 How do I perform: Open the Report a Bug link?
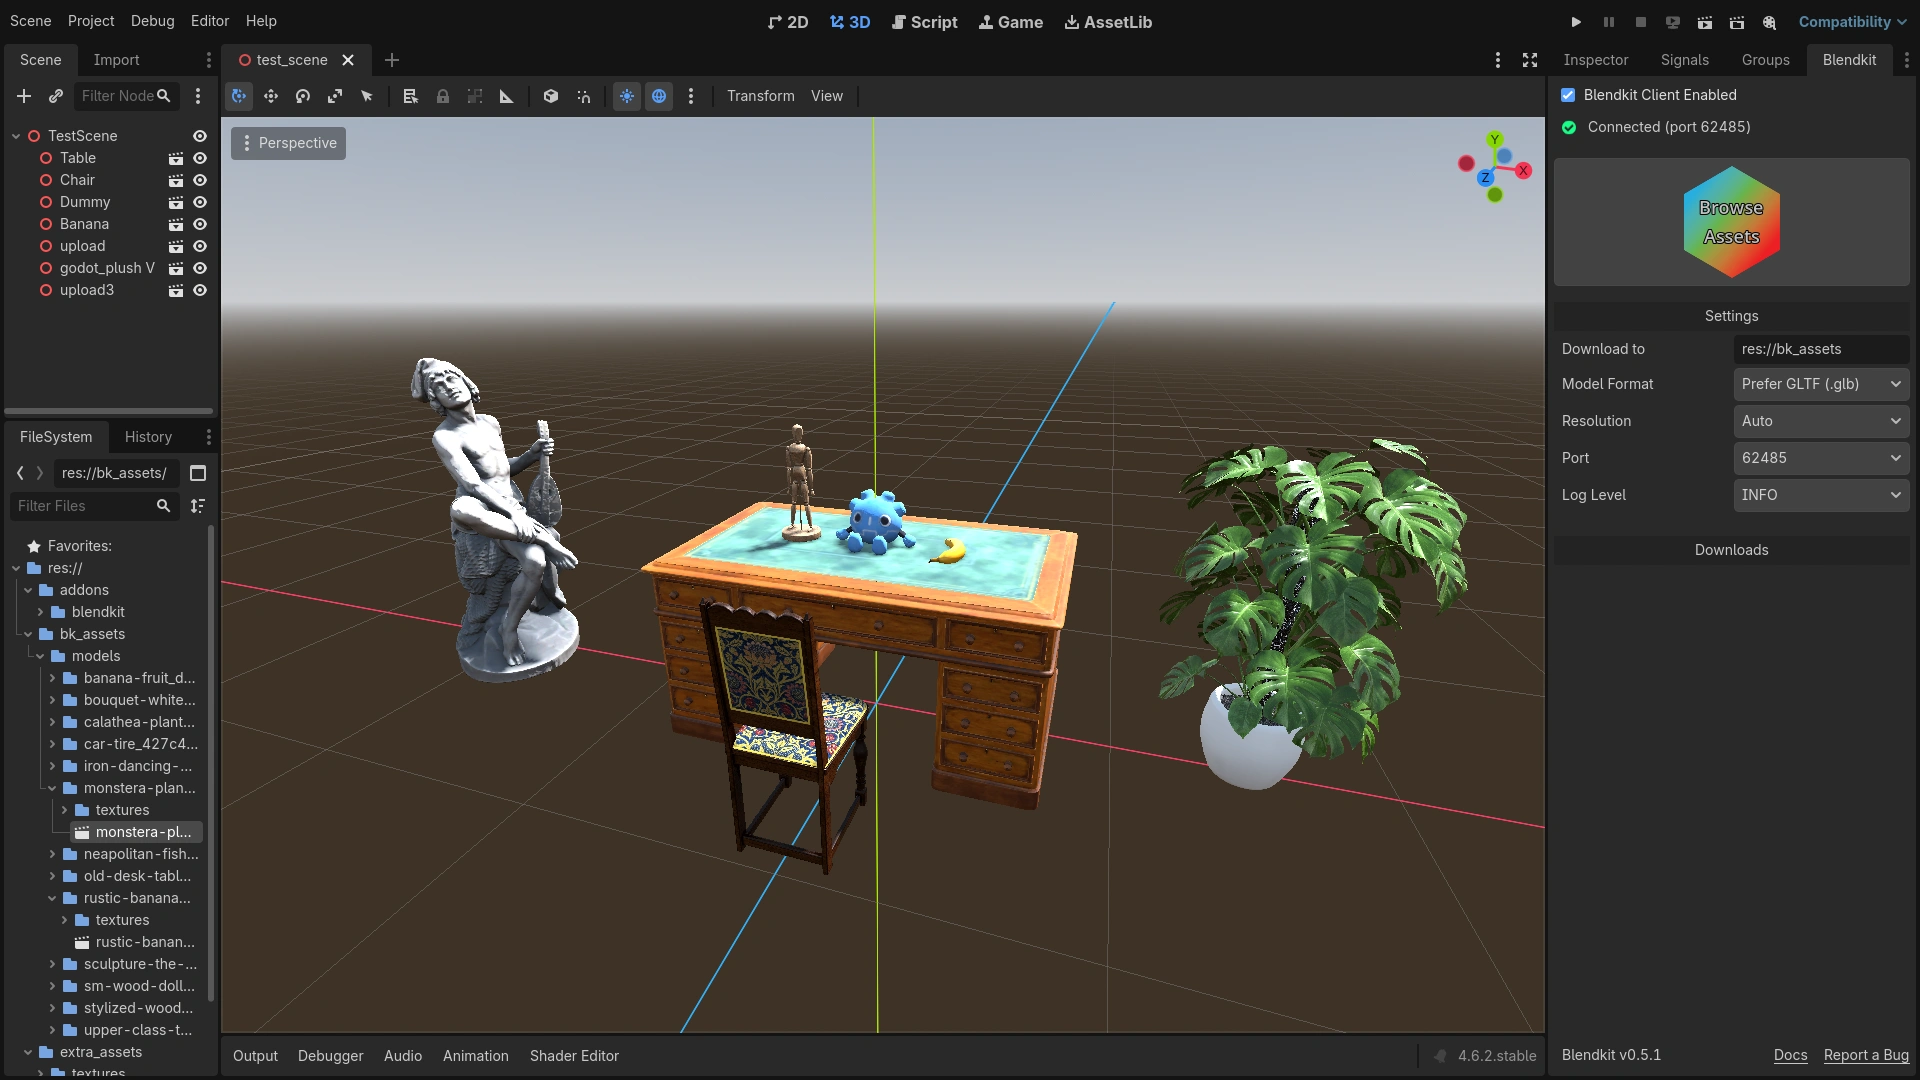1866,1055
